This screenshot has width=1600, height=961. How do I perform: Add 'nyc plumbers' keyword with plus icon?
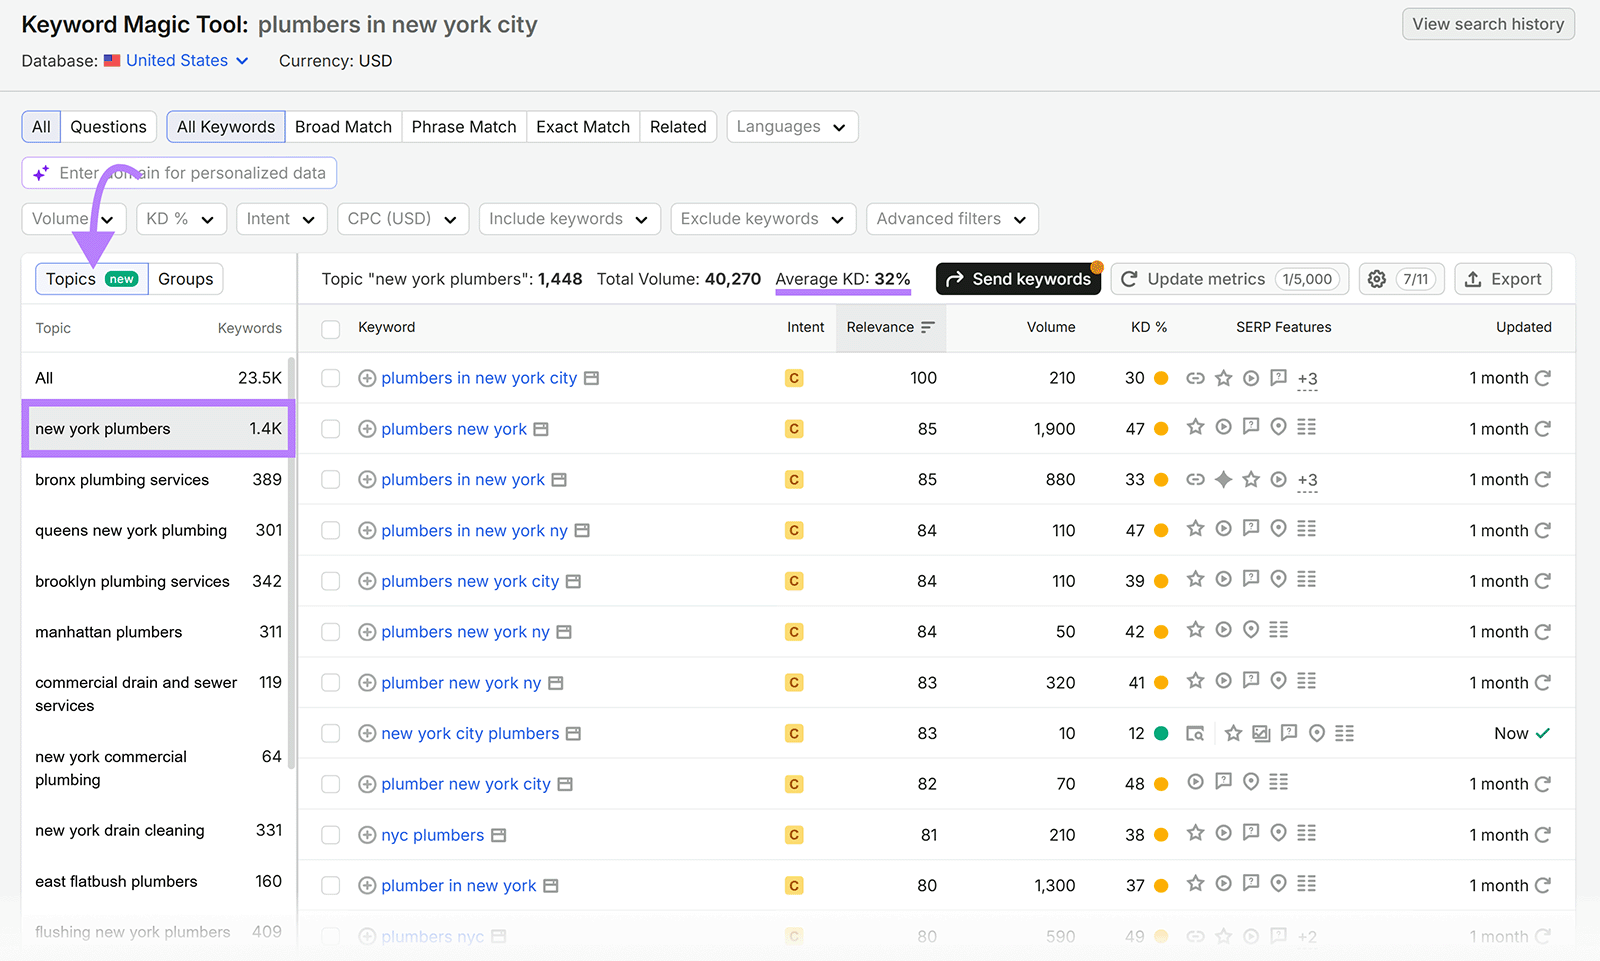click(367, 835)
